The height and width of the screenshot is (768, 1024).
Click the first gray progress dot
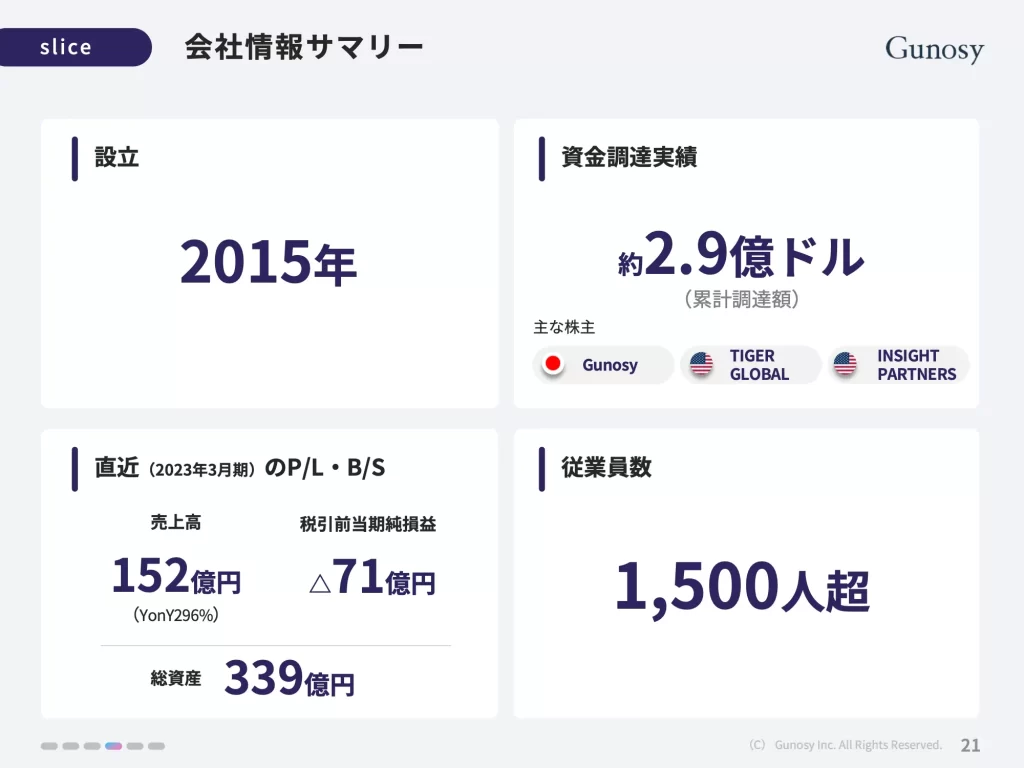49,746
